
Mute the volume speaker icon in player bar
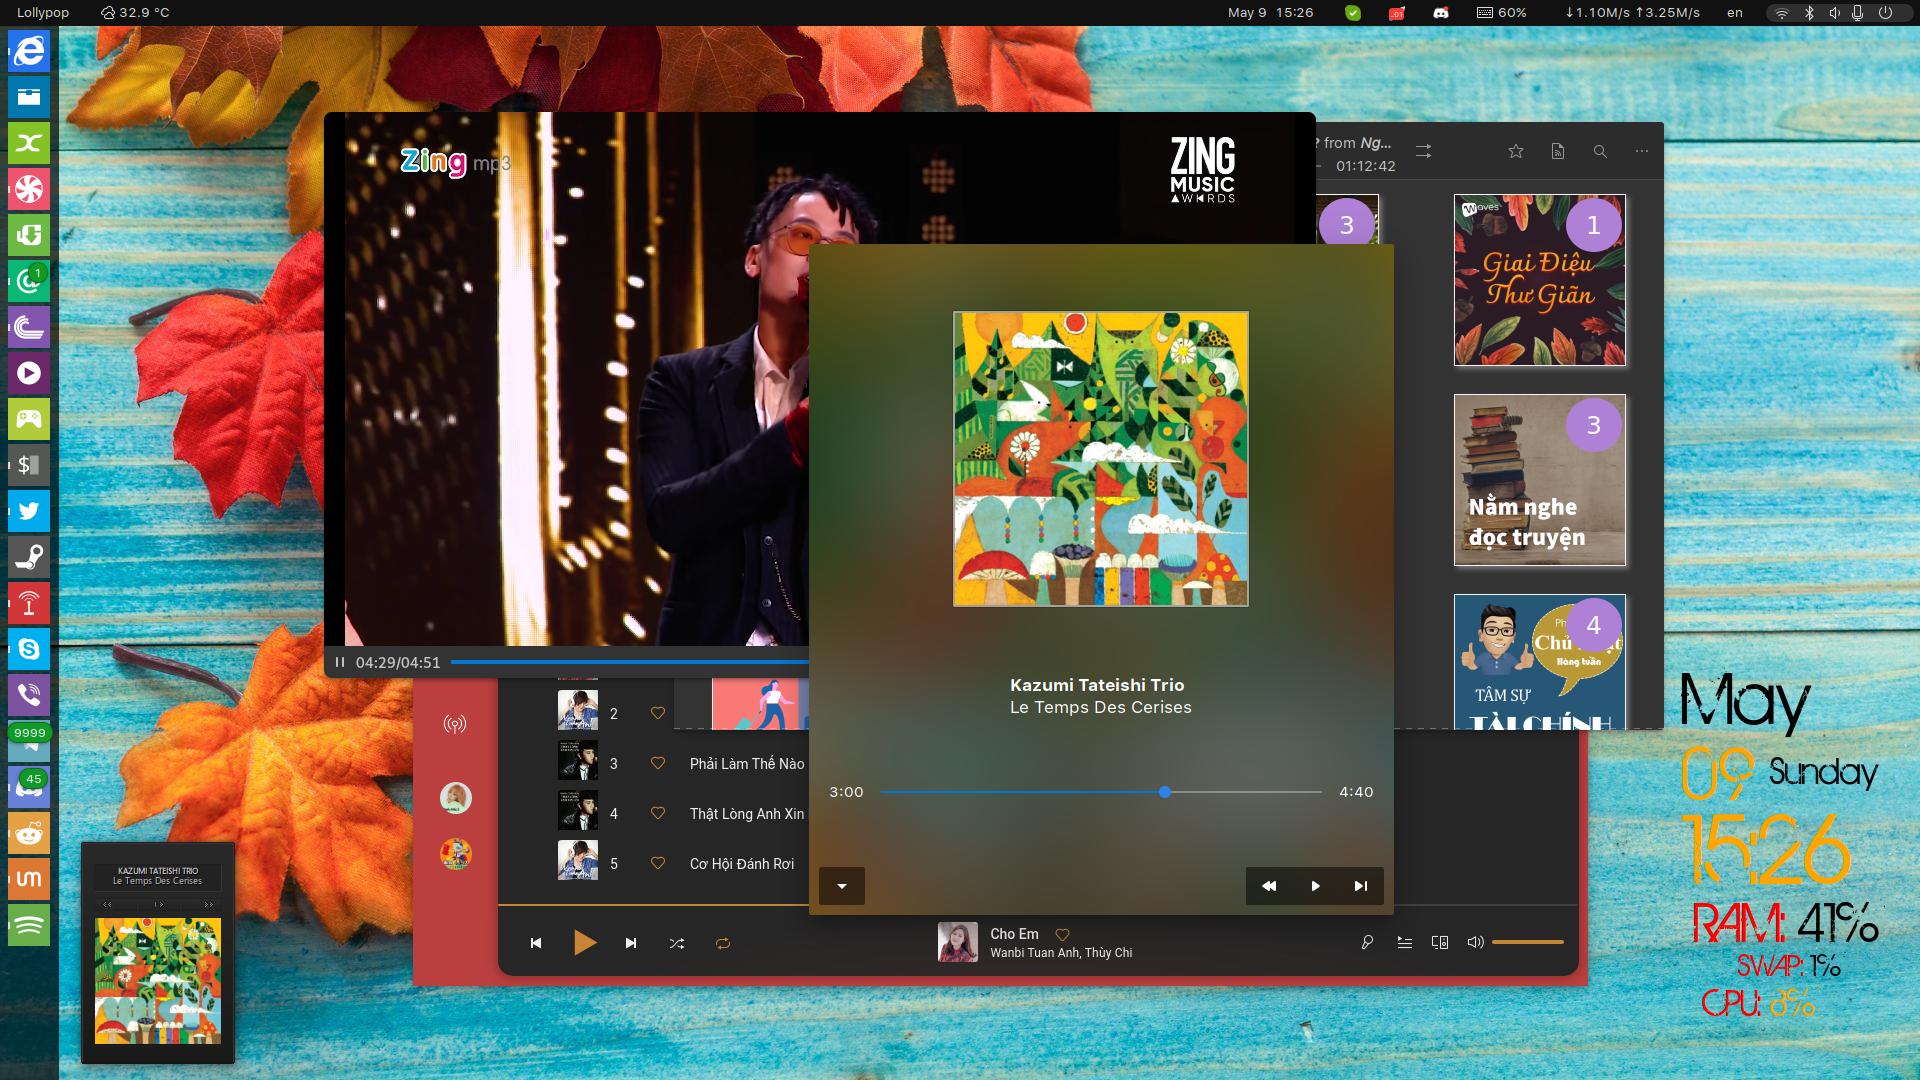(1475, 942)
